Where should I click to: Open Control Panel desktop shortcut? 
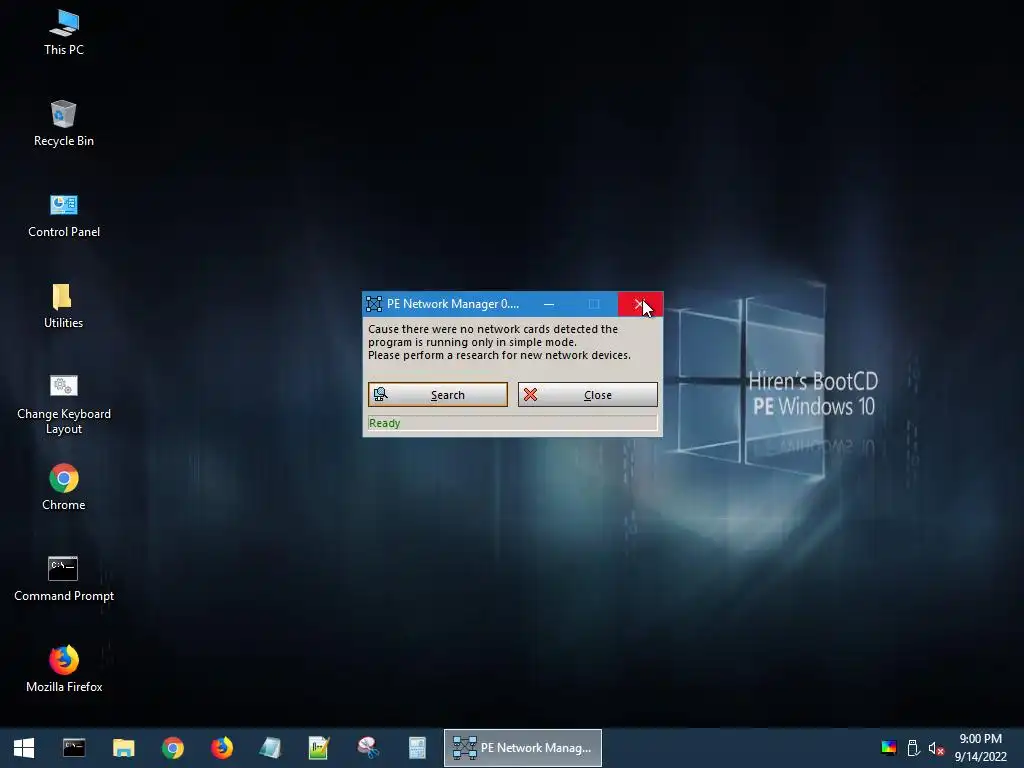pyautogui.click(x=64, y=215)
